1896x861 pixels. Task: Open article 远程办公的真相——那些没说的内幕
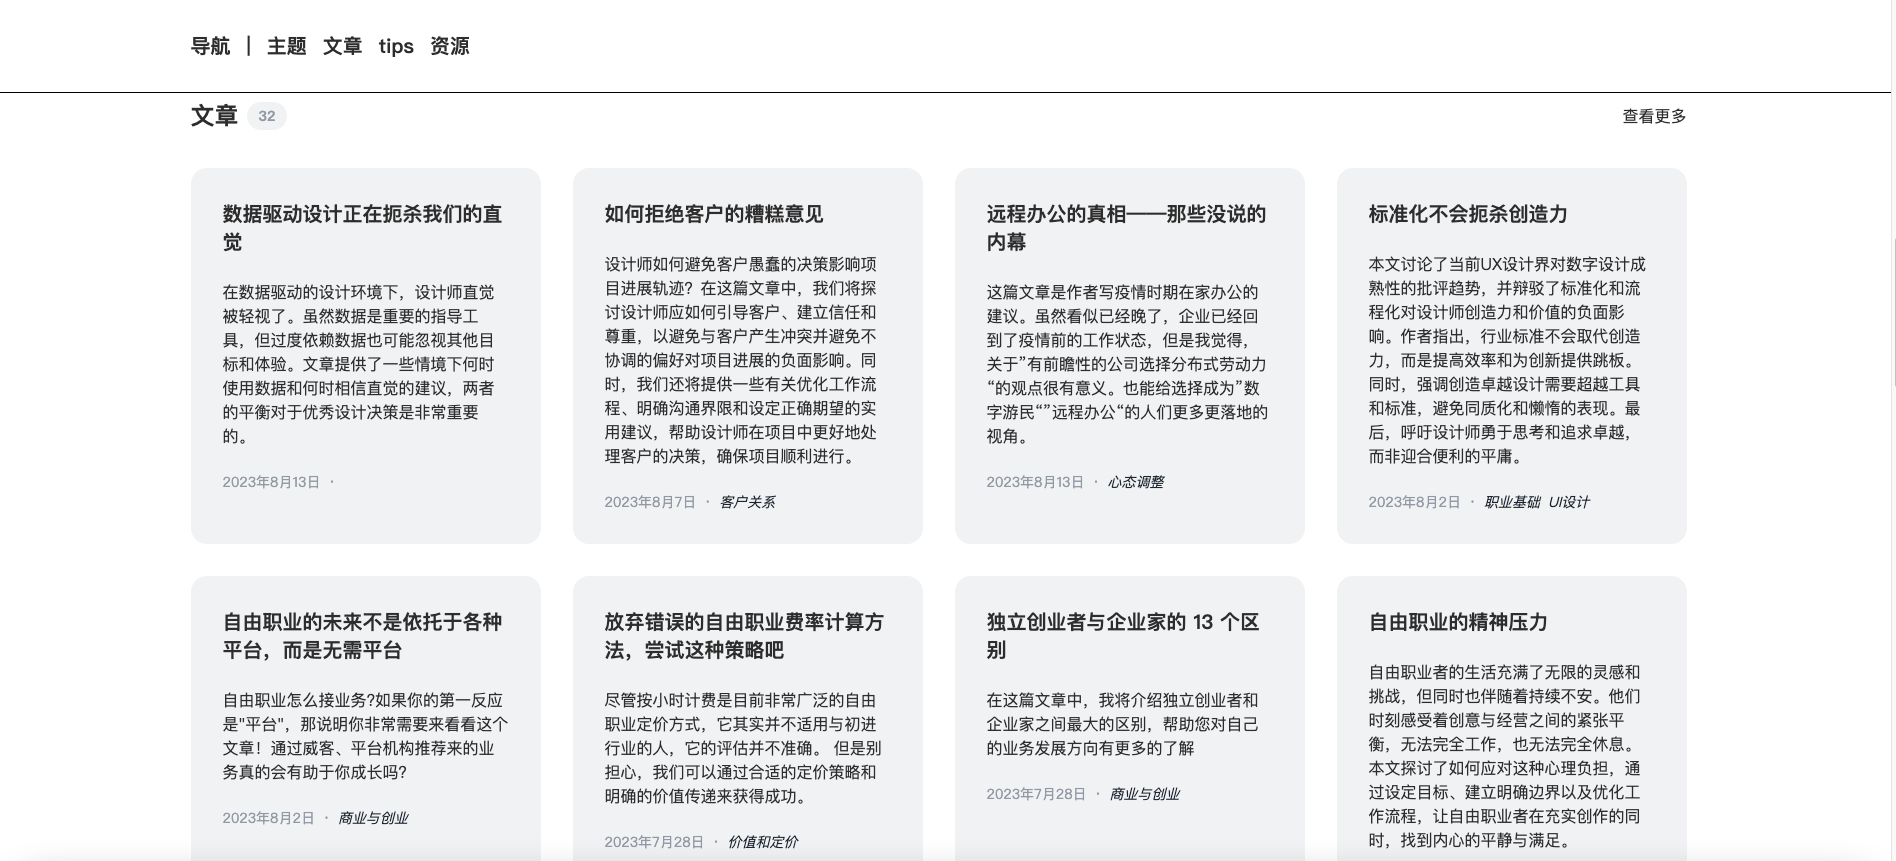coord(1126,228)
